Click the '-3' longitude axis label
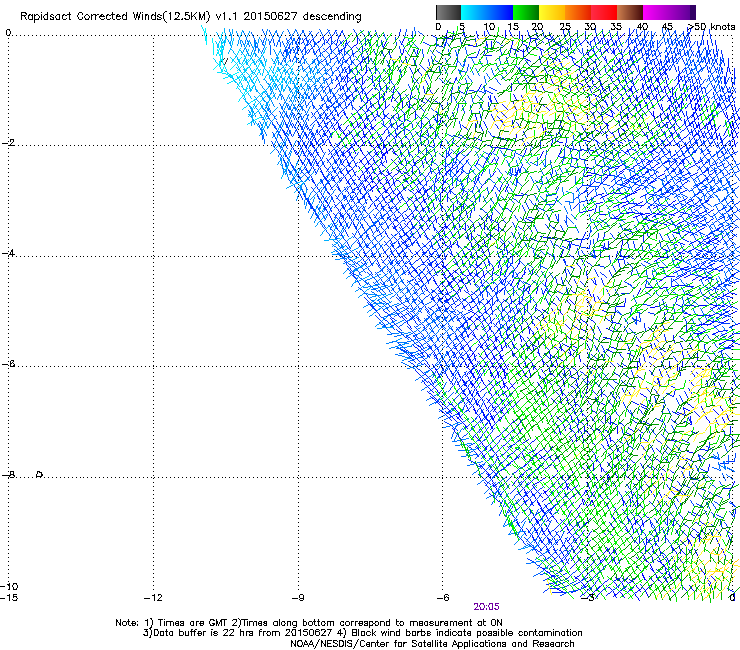The width and height of the screenshot is (740, 650). pos(588,598)
